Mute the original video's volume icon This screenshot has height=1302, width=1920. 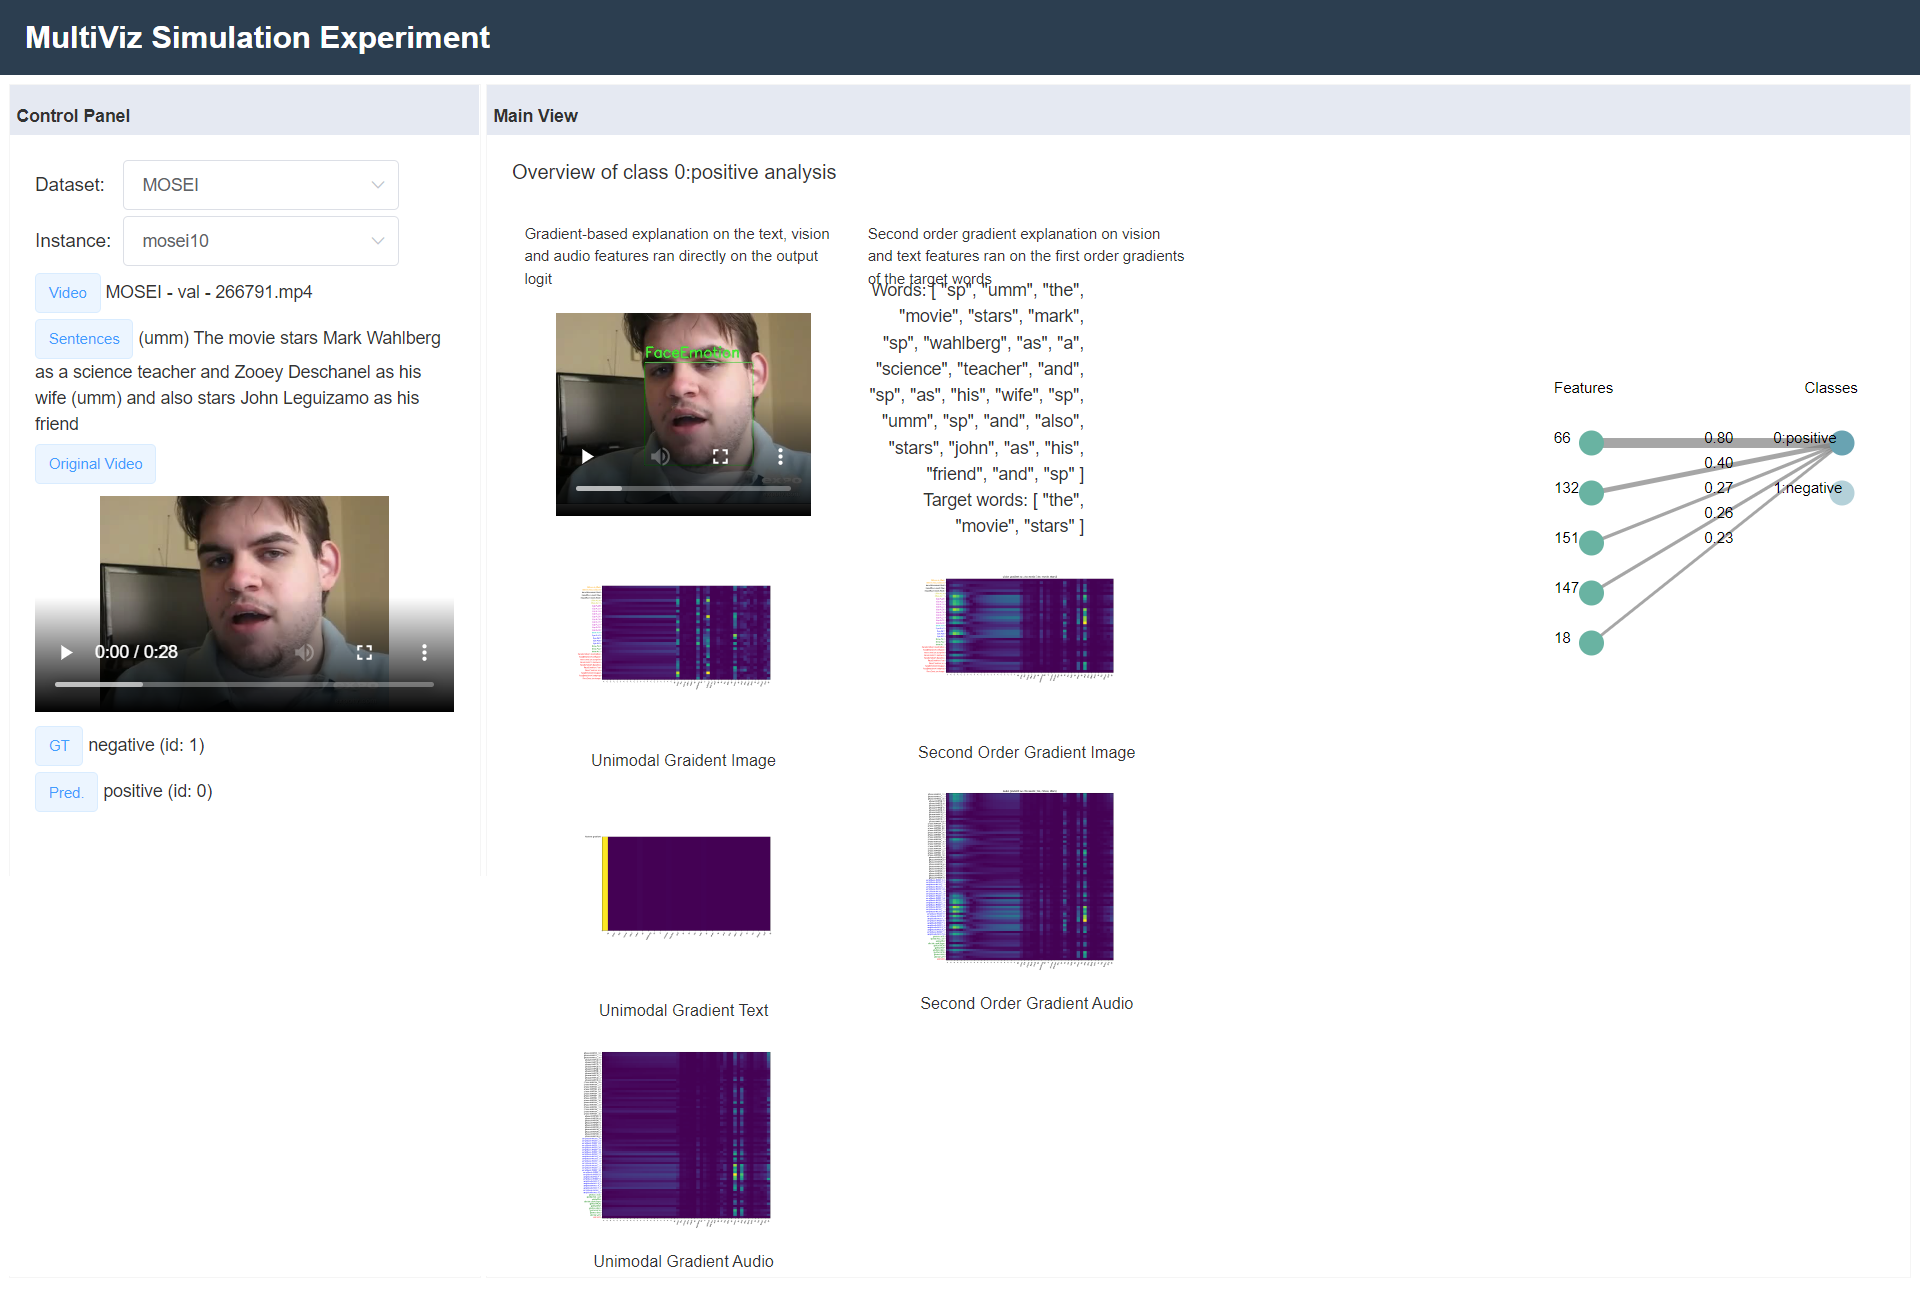click(x=305, y=652)
